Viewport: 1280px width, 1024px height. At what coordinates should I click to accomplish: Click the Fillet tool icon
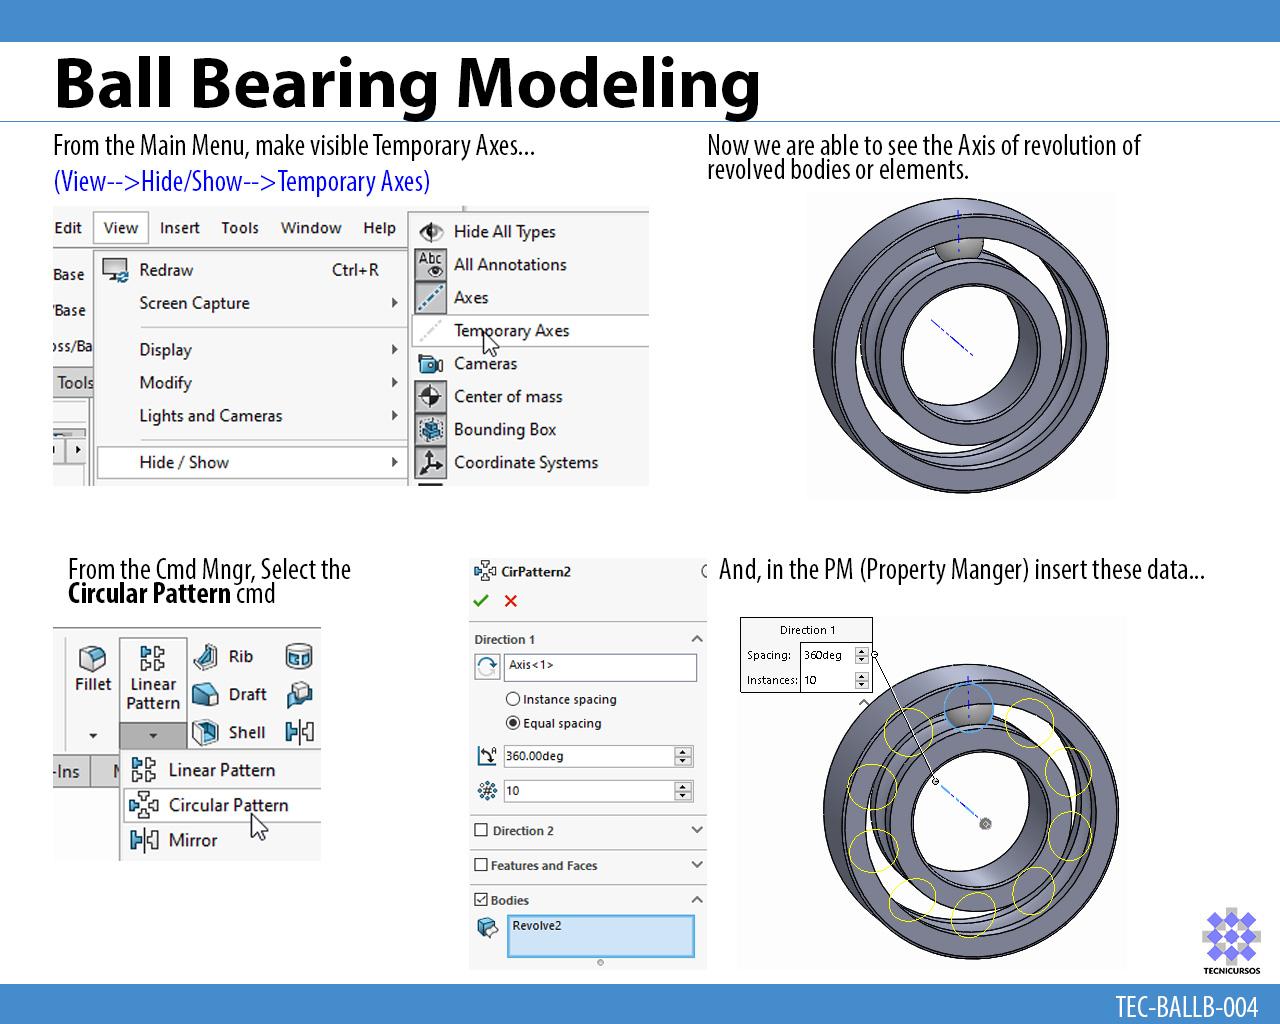coord(93,658)
